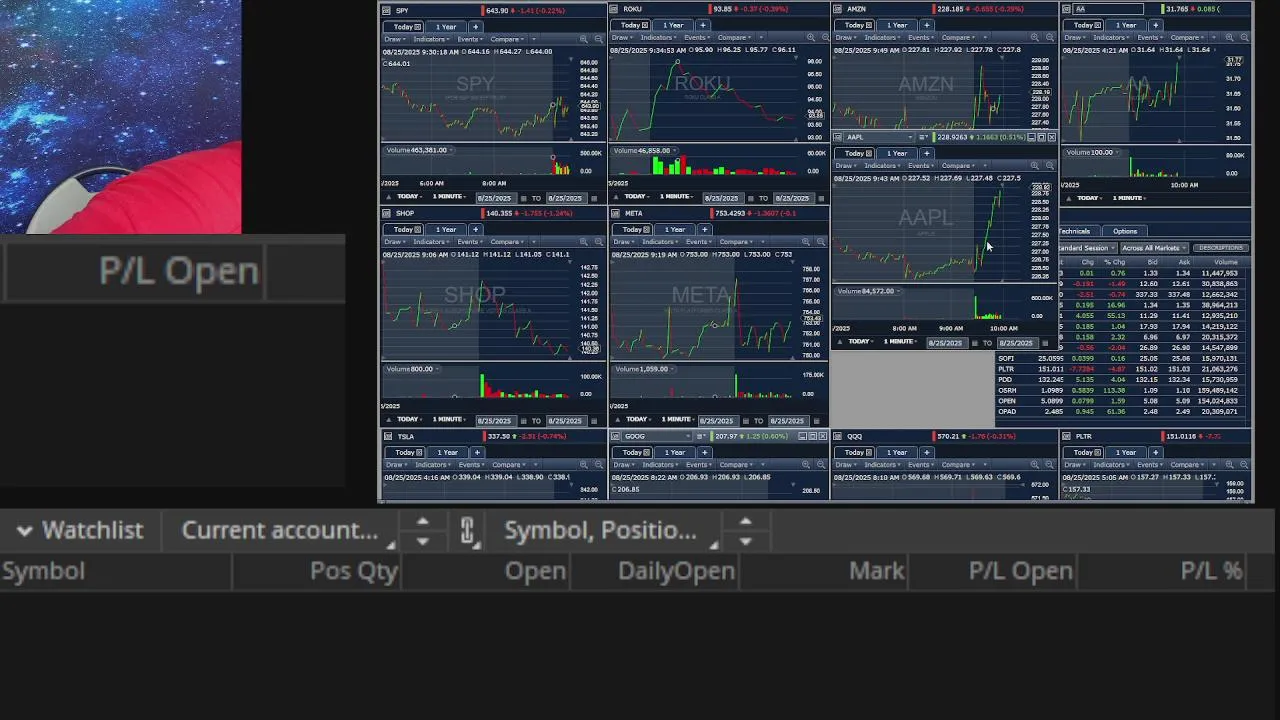The height and width of the screenshot is (720, 1280).
Task: Click the META panel chart icon
Action: click(615, 213)
